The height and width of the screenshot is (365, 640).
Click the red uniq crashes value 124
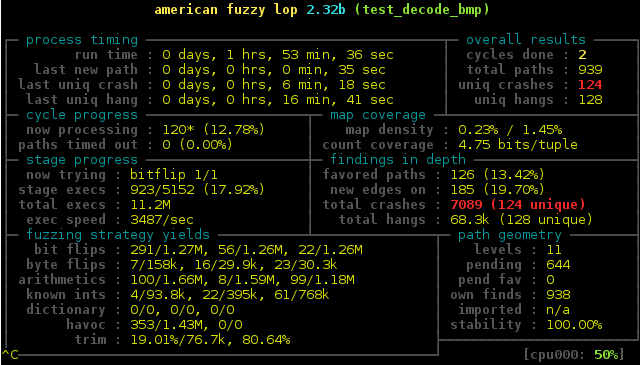590,85
